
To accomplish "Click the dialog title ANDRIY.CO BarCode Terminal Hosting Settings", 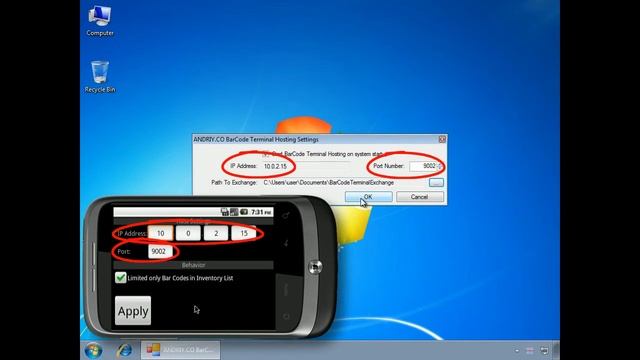I will [x=256, y=140].
